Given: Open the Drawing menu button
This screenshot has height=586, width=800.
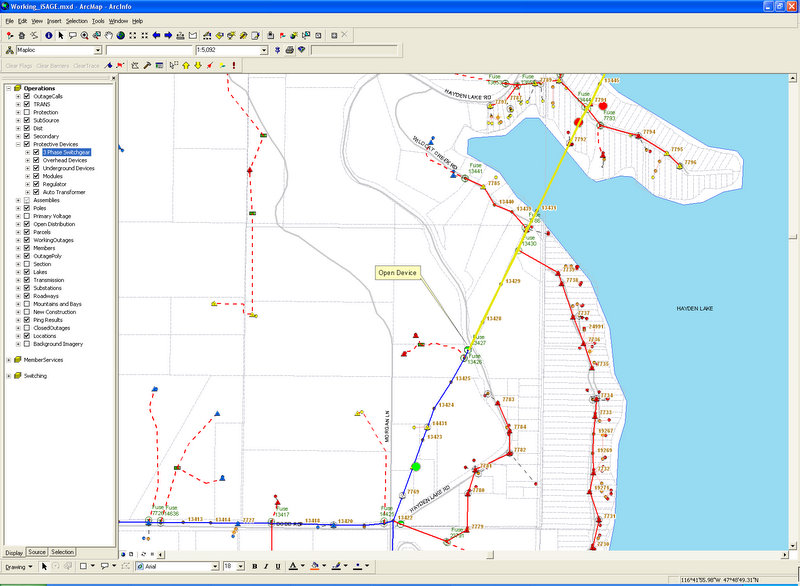Looking at the screenshot, I should coord(19,566).
